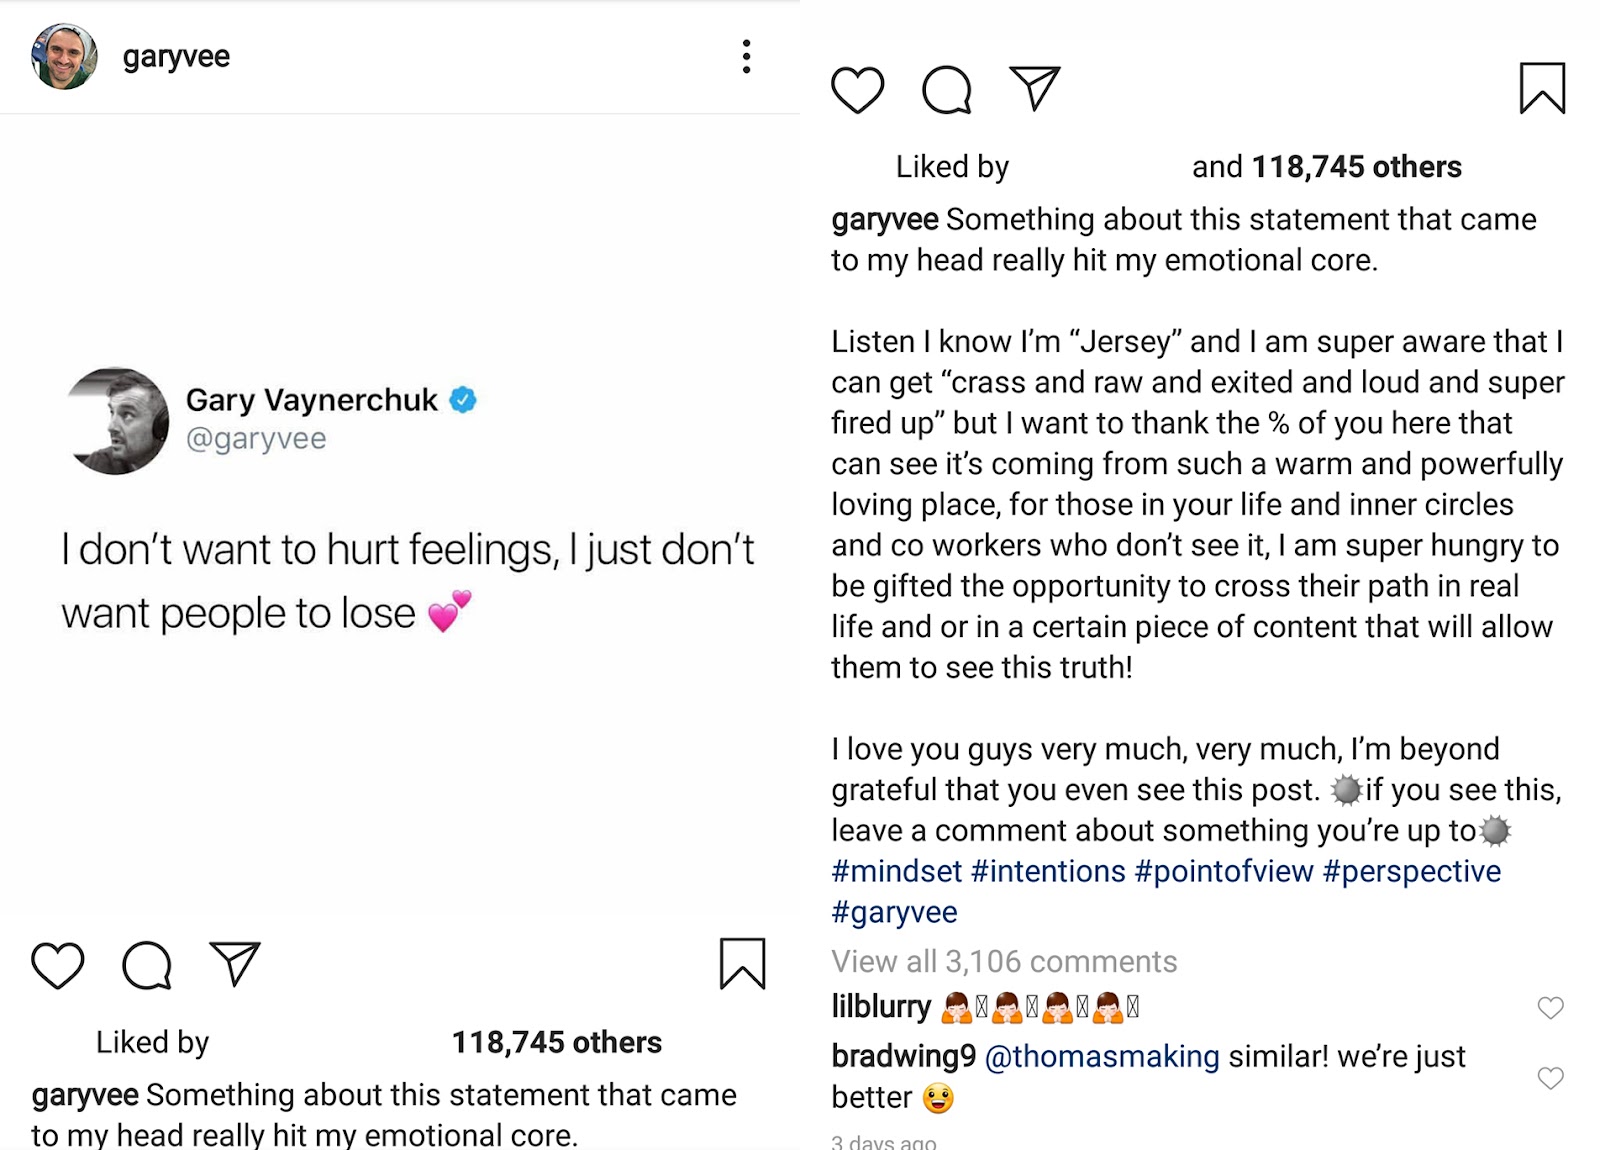Open the three-dot post options menu
This screenshot has height=1150, width=1600.
[746, 57]
